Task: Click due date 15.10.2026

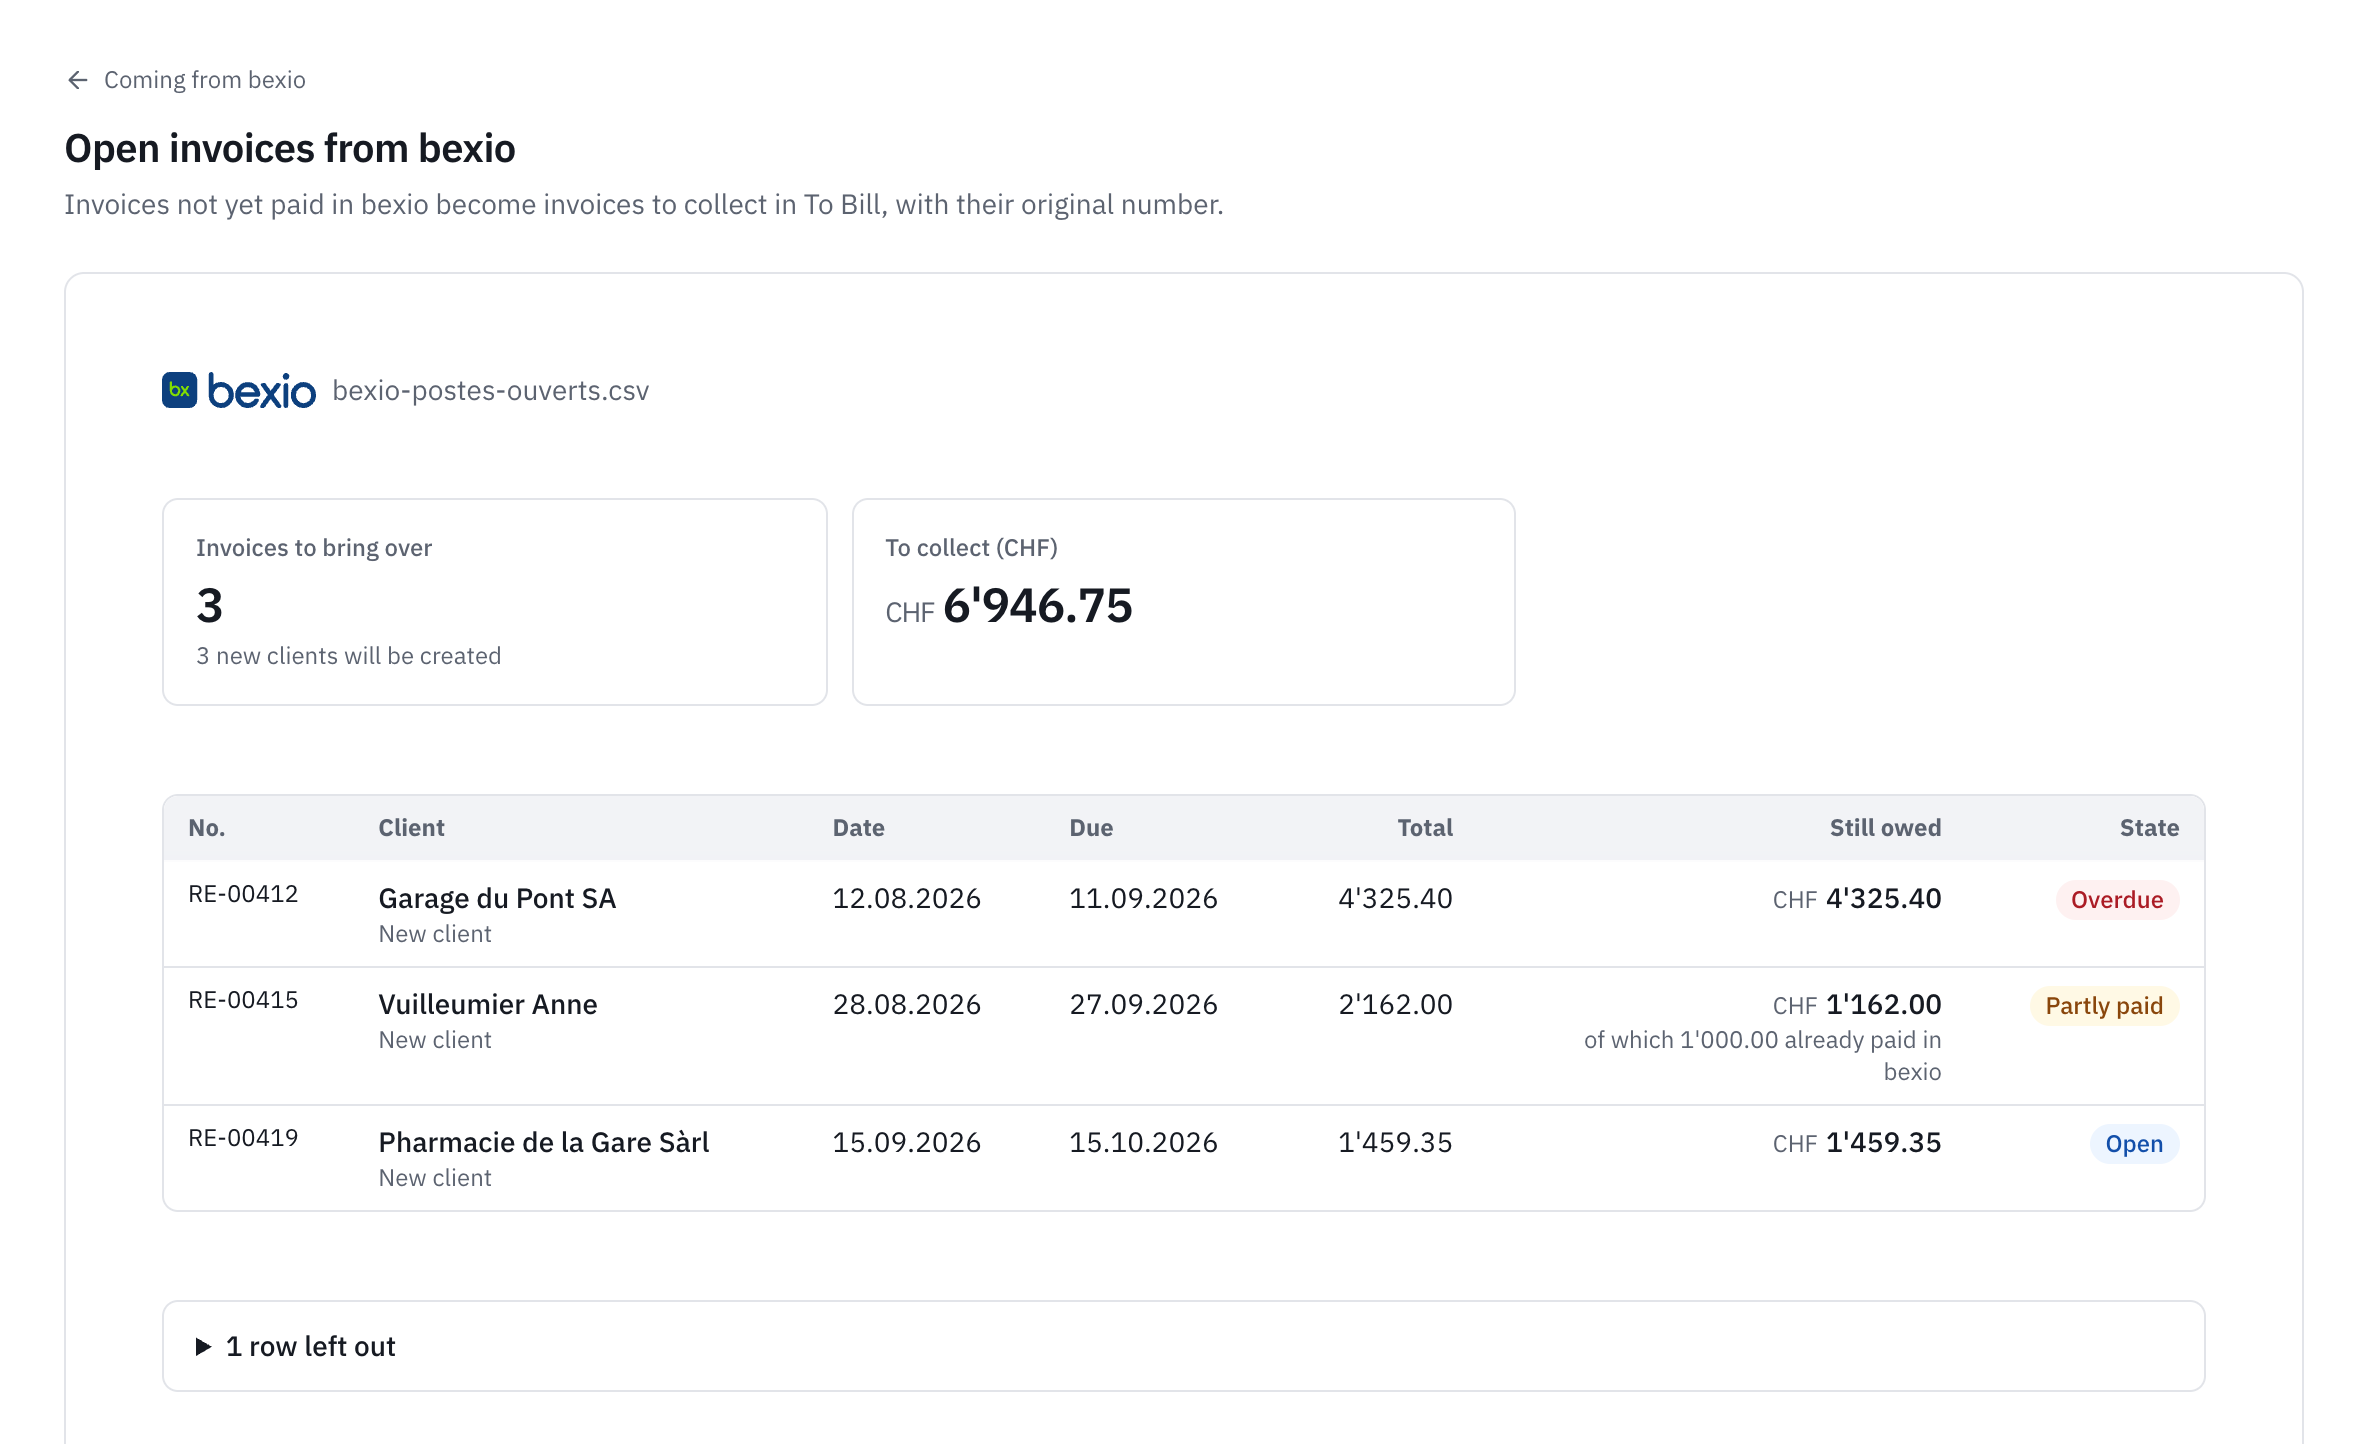Action: click(1143, 1142)
